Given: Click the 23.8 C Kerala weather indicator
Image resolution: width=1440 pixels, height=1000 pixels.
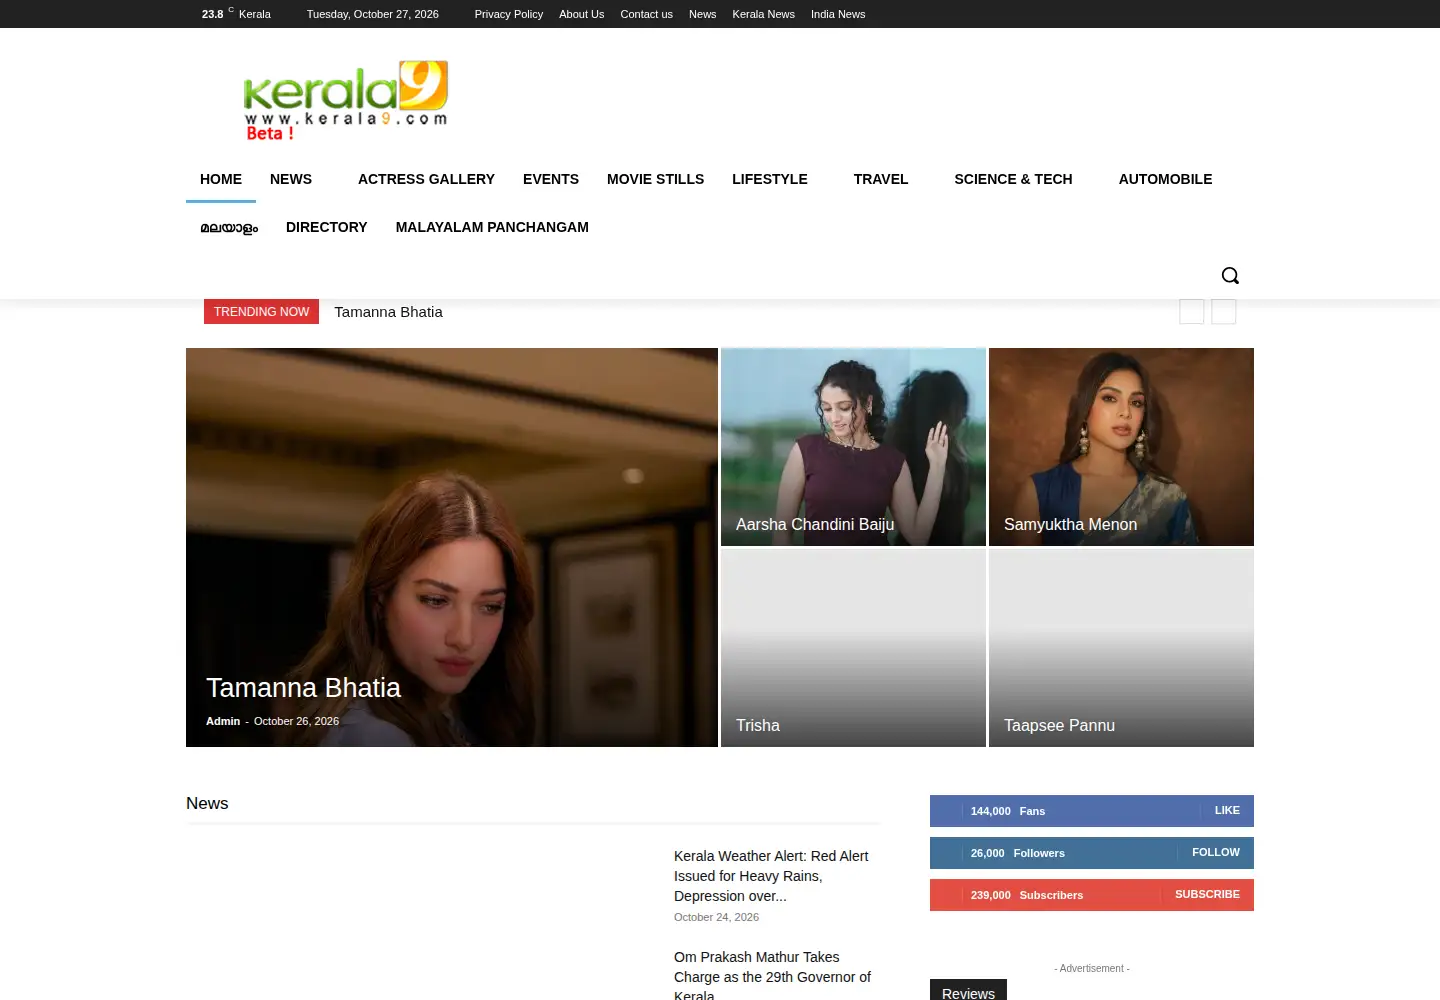Looking at the screenshot, I should tap(236, 14).
